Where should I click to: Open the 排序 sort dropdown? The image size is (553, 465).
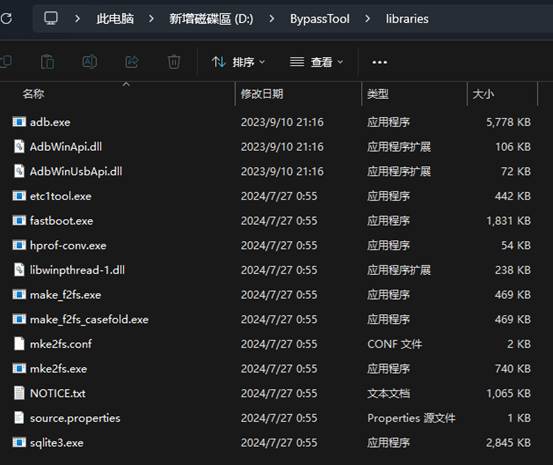coord(238,62)
